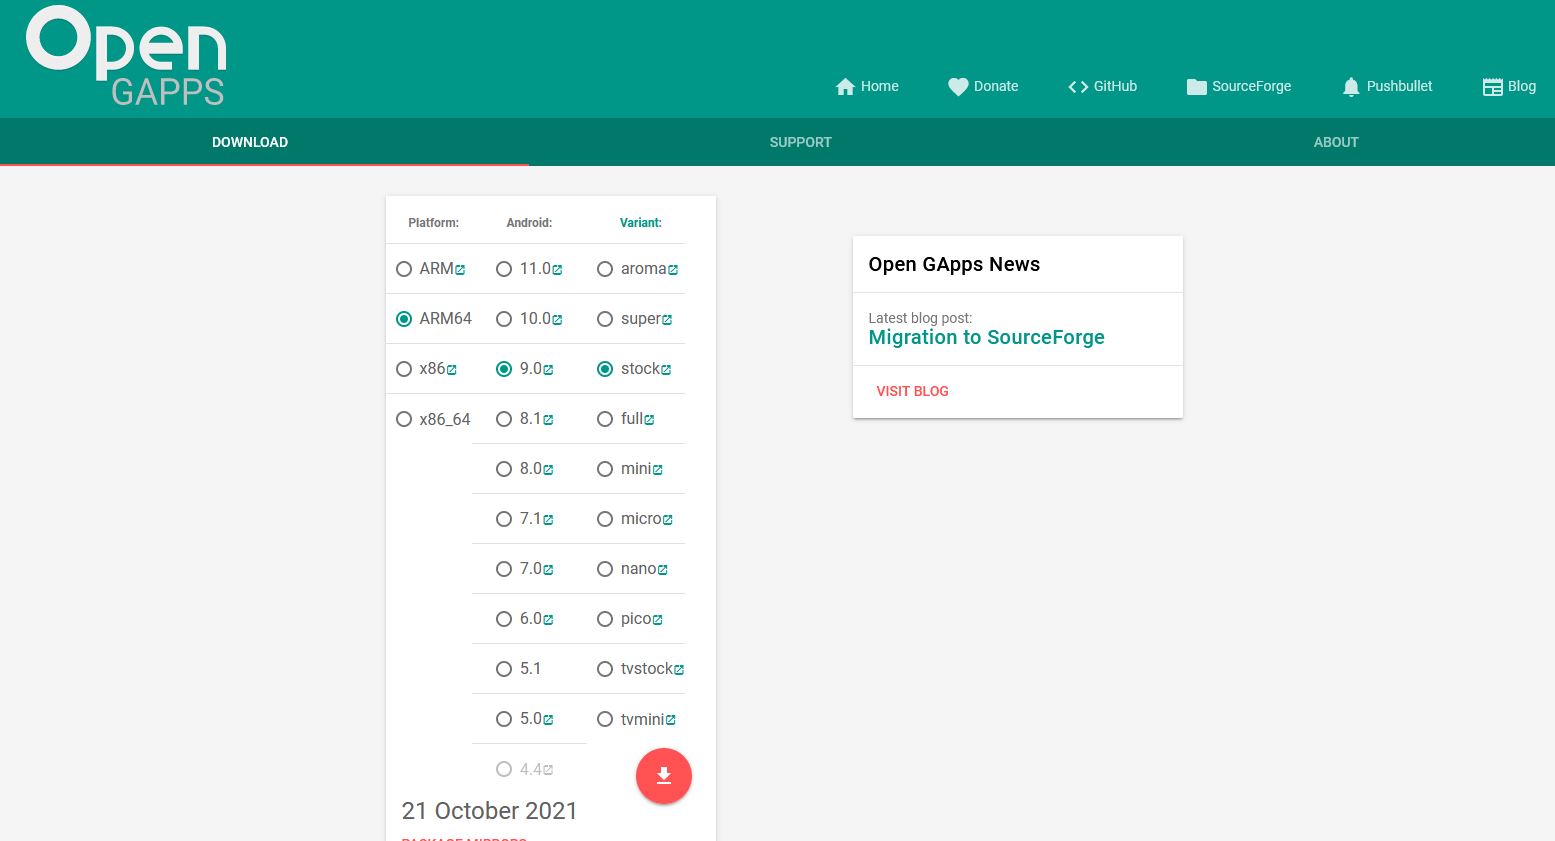The width and height of the screenshot is (1555, 841).
Task: Click the 21 October 2021 date text
Action: (490, 810)
